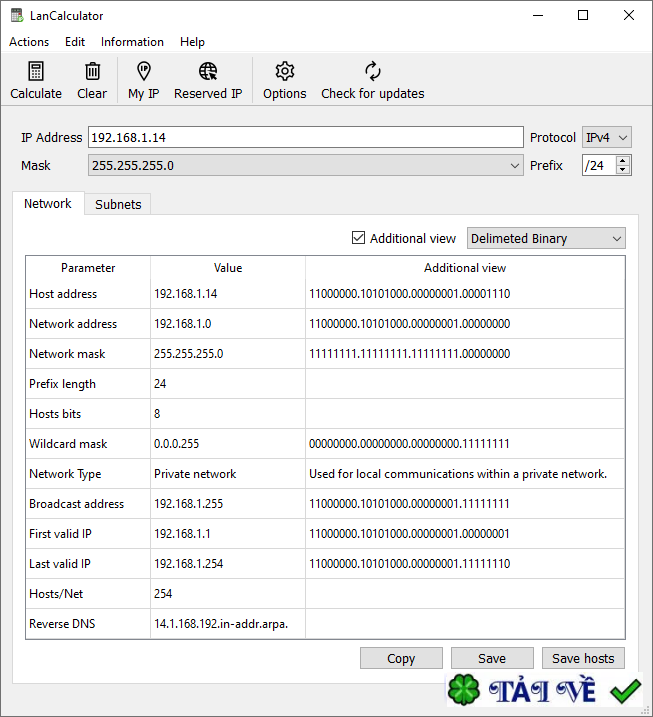653x717 pixels.
Task: Open the Options gear icon
Action: point(285,72)
